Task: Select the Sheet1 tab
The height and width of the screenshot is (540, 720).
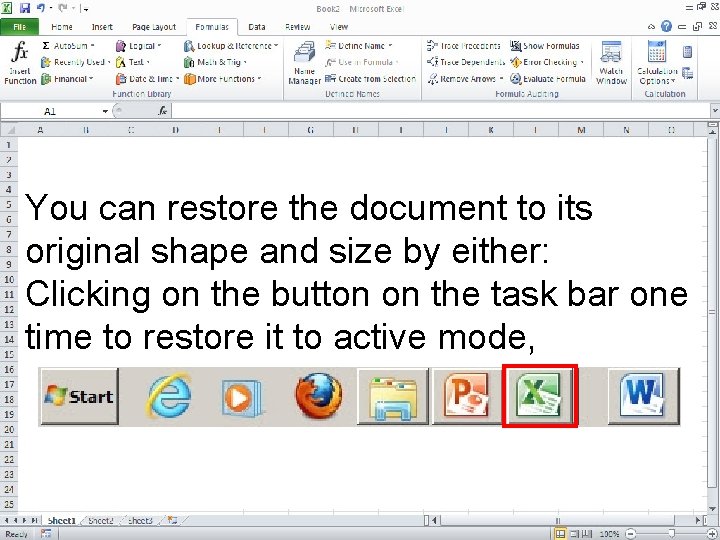Action: click(x=62, y=521)
